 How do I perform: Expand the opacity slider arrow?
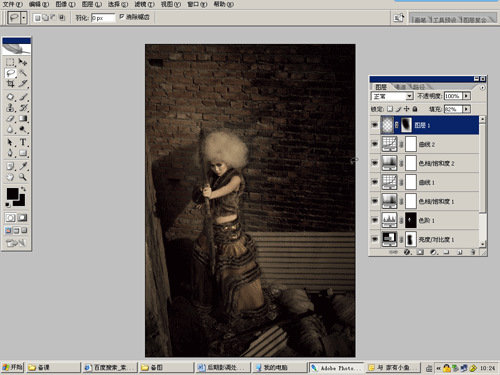(467, 96)
